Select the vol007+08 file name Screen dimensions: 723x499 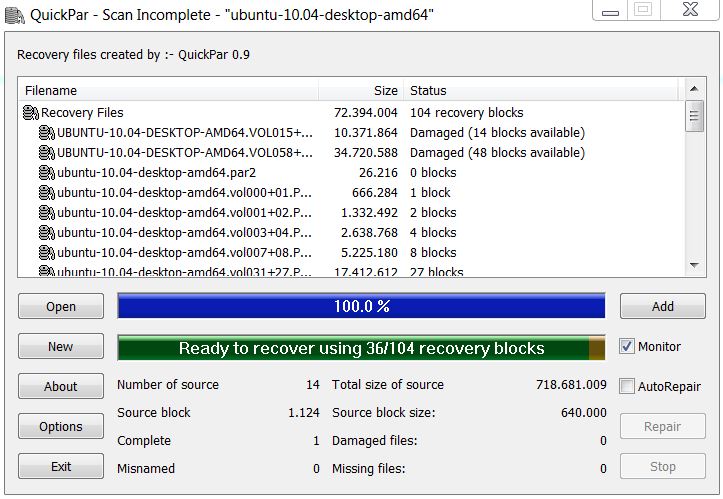(184, 252)
